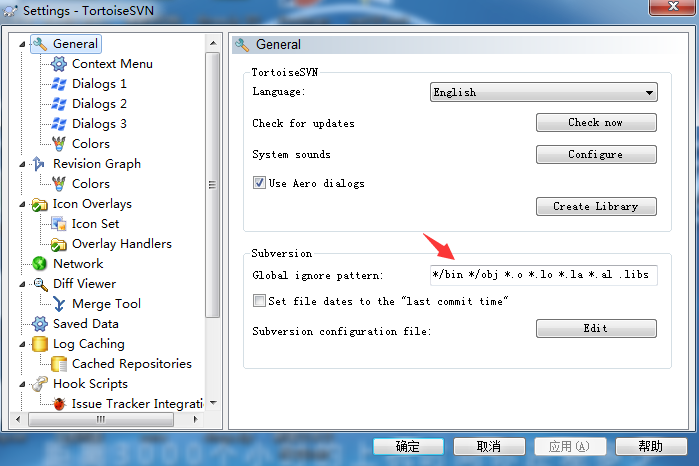Select Context Menu settings page
Viewport: 699px width, 466px height.
tap(112, 64)
